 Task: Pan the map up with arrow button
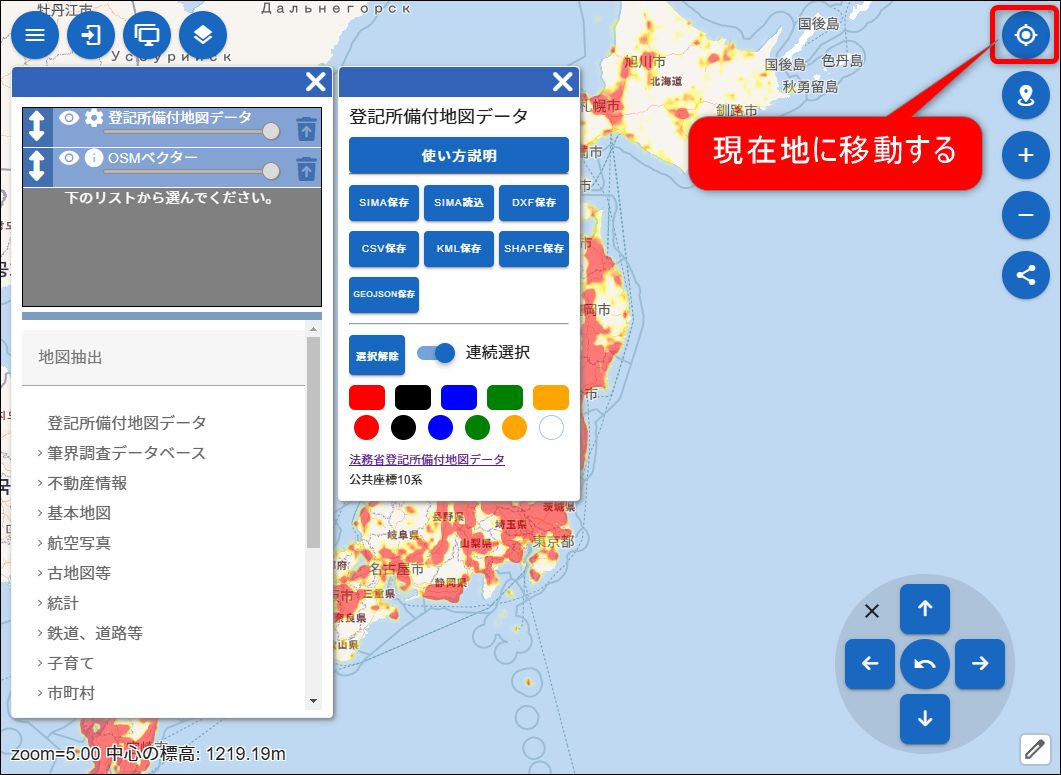pyautogui.click(x=925, y=608)
